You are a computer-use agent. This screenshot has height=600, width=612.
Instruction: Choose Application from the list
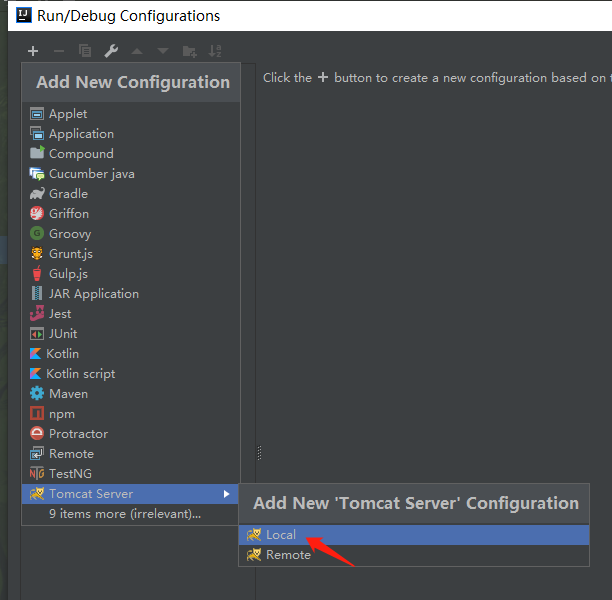coord(131,134)
